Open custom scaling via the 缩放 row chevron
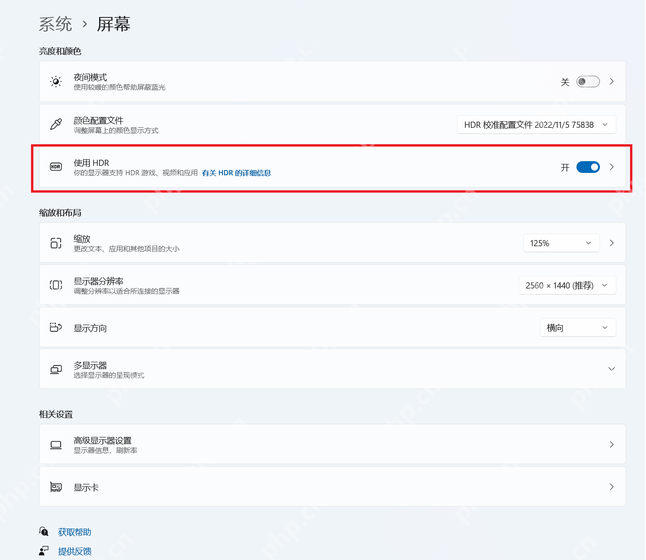 pyautogui.click(x=612, y=243)
